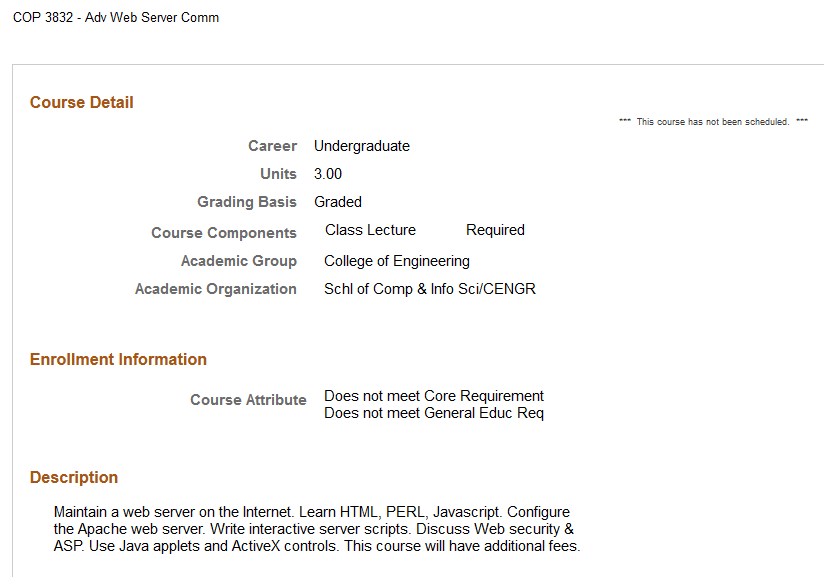The image size is (824, 577).
Task: Select the Grading Basis label
Action: (247, 202)
